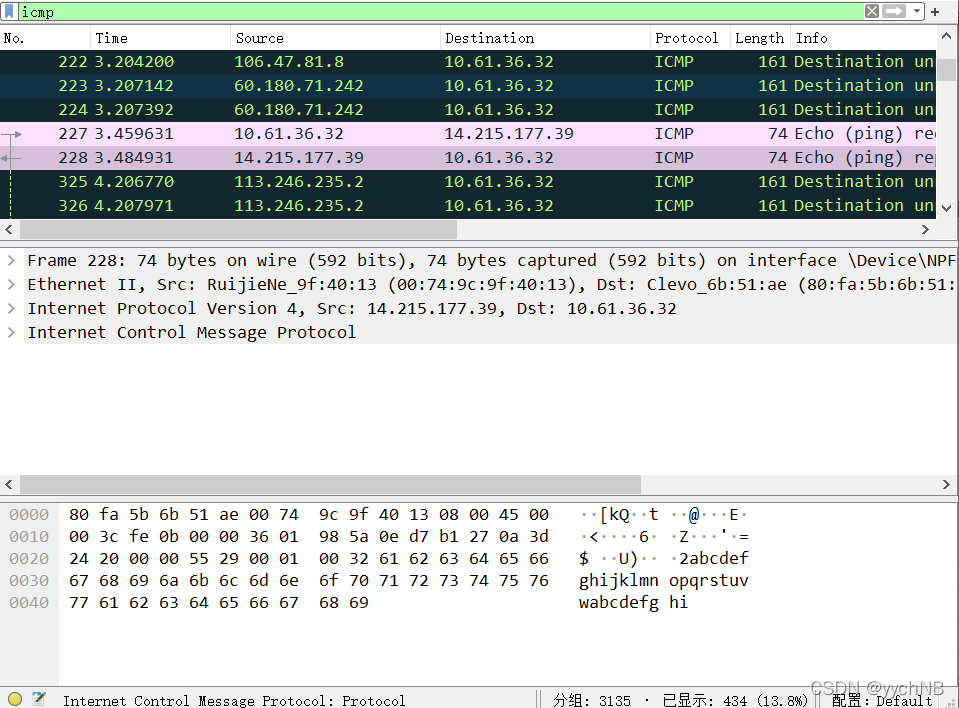Image resolution: width=959 pixels, height=708 pixels.
Task: Click the status bar protocol field text
Action: 234,701
